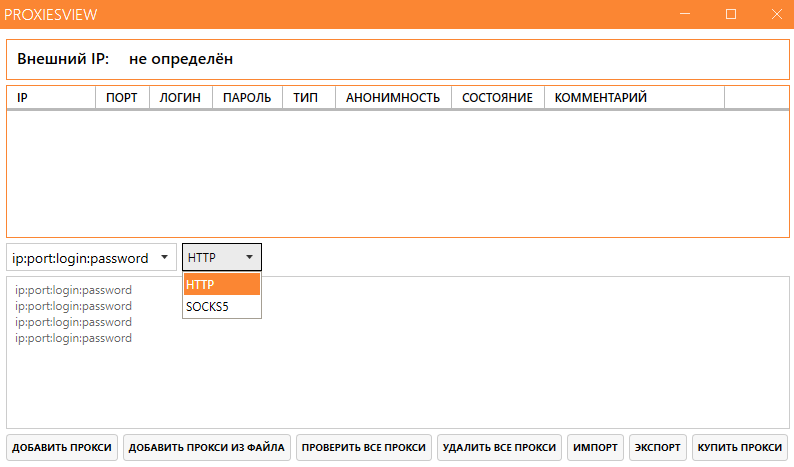Collapse the HTTP proxy type combo box
This screenshot has height=467, width=794.
[x=222, y=257]
